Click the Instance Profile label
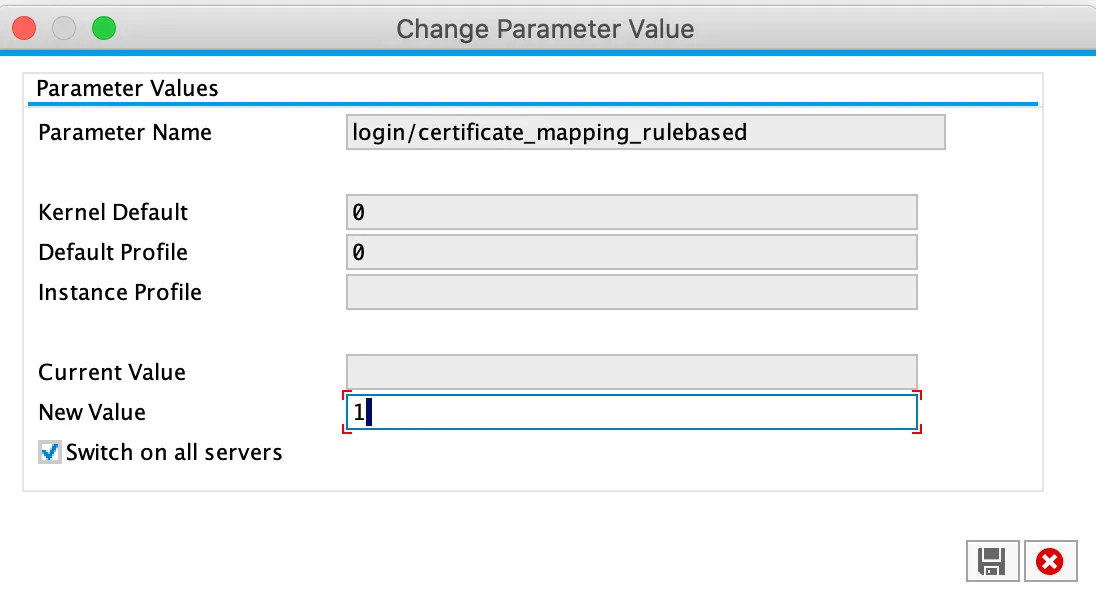This screenshot has height=598, width=1096. click(x=120, y=293)
